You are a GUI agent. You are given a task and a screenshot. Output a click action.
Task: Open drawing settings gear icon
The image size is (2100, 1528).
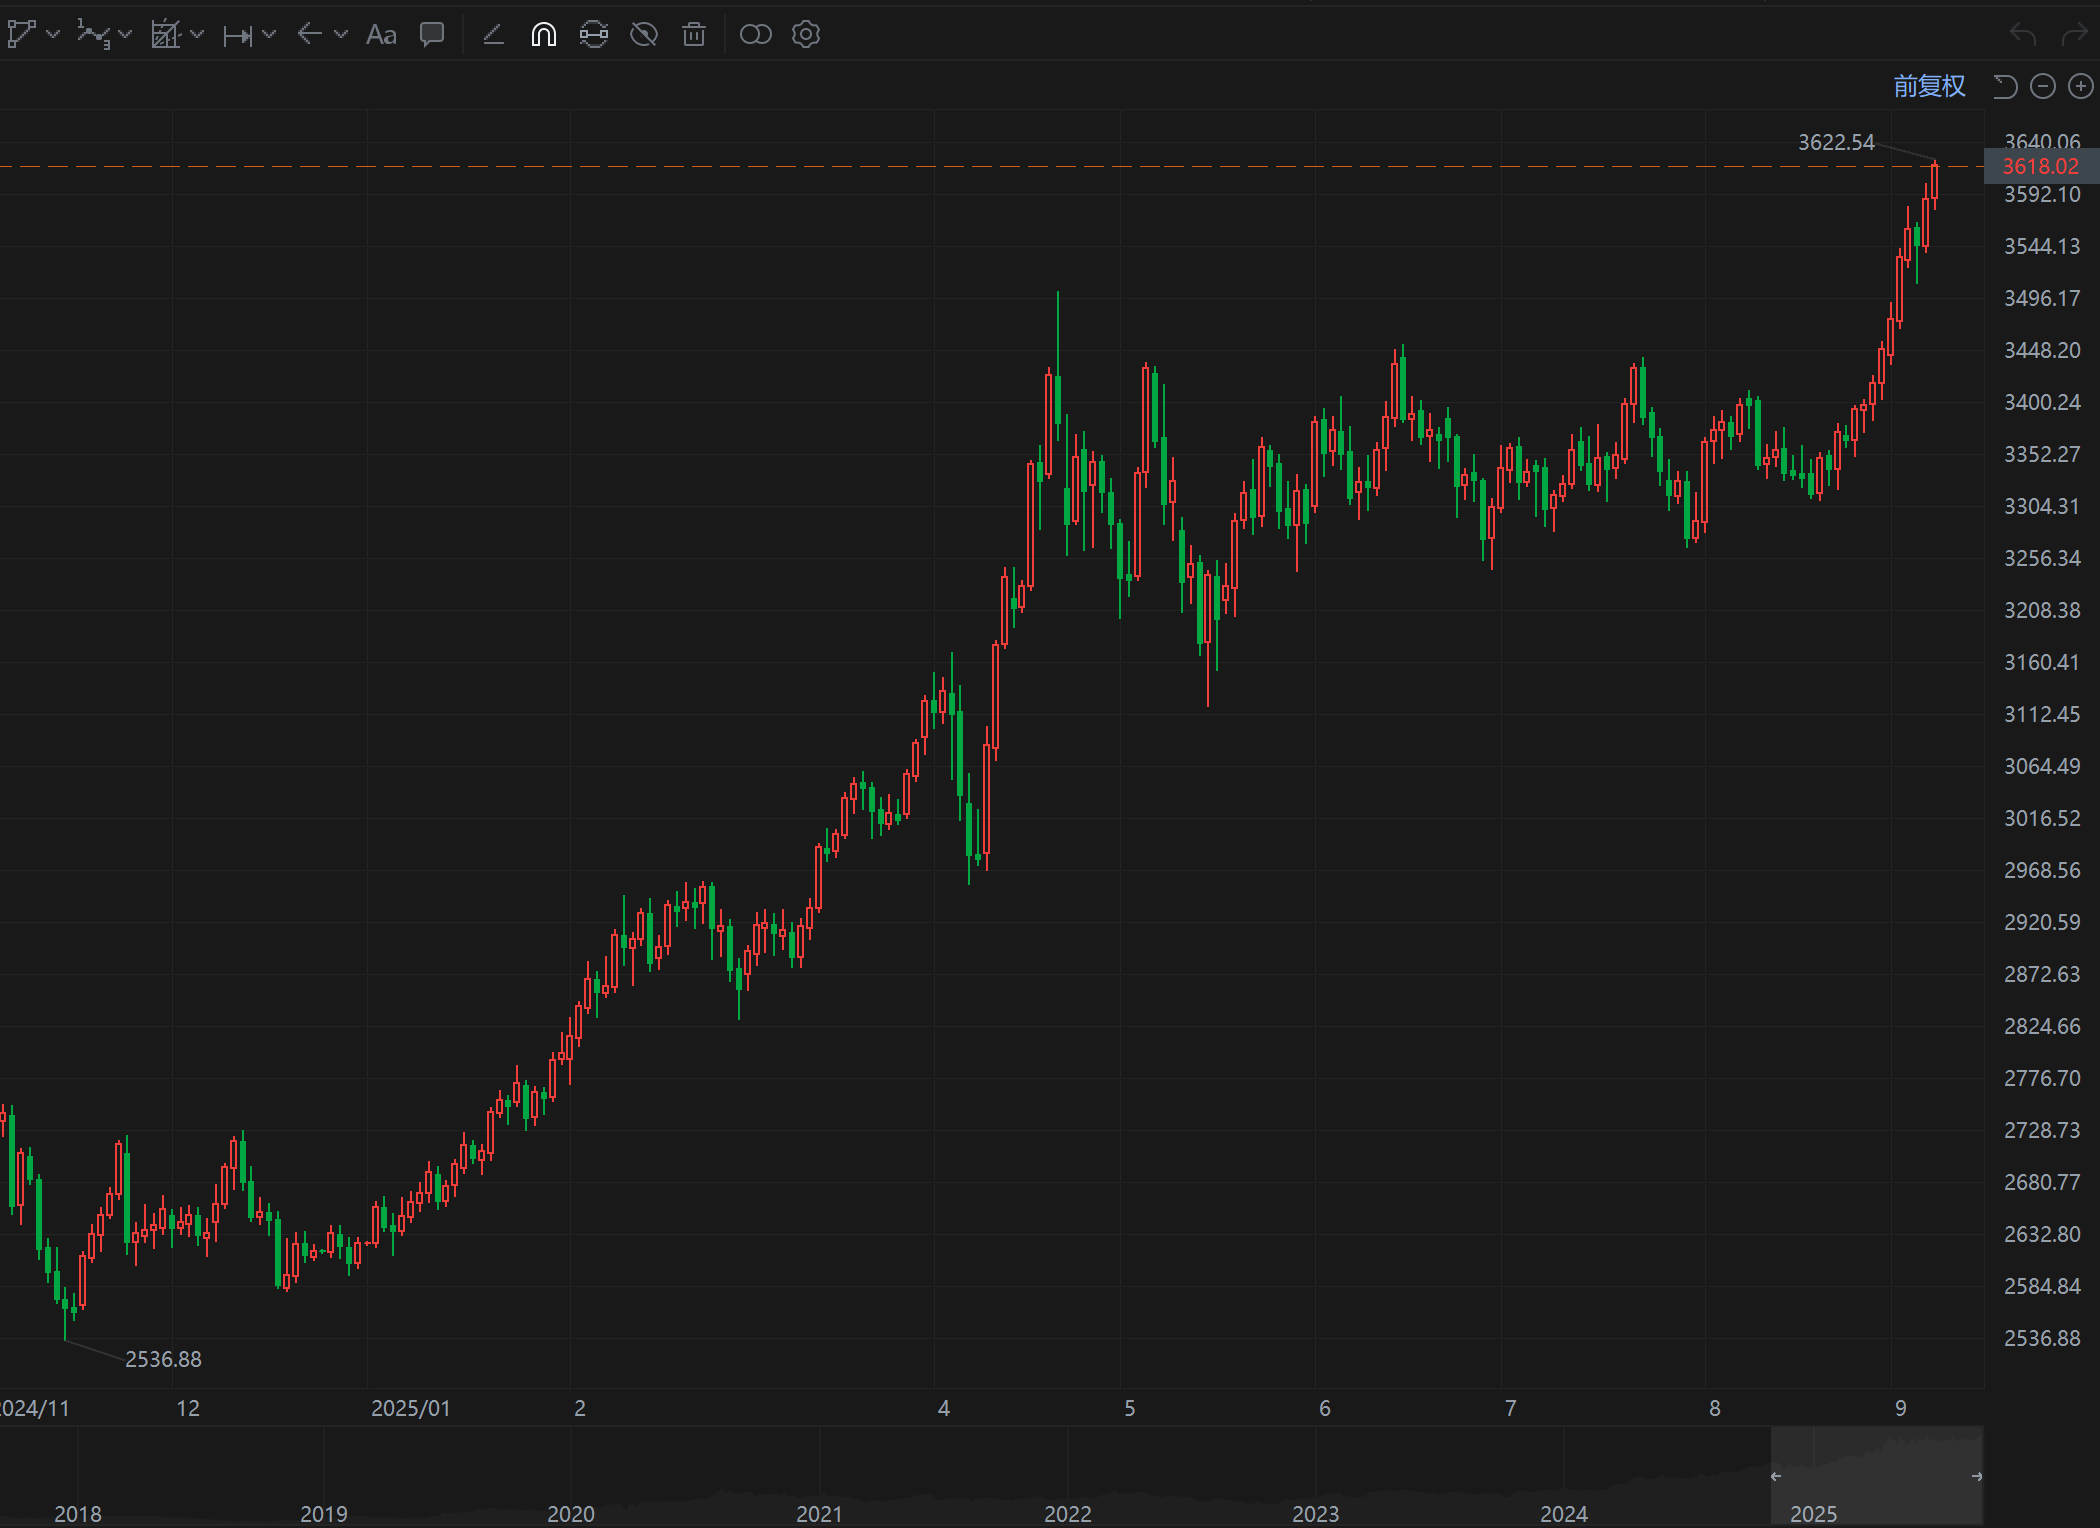[806, 35]
